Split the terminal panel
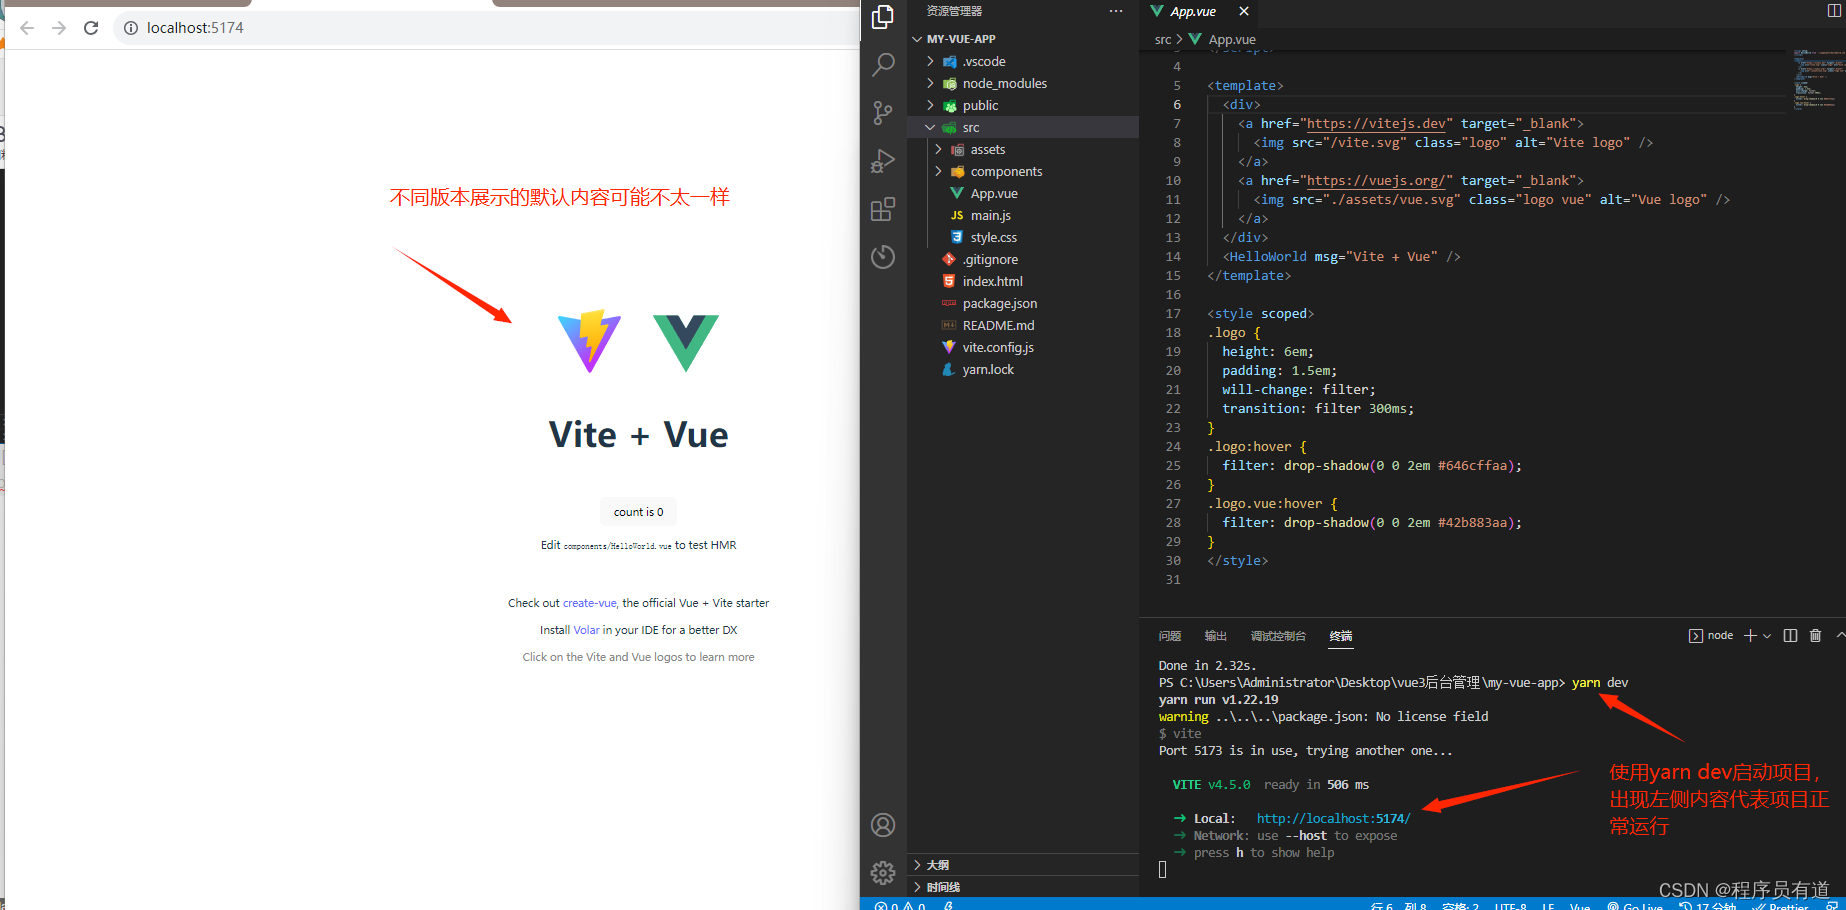The width and height of the screenshot is (1846, 910). (1790, 636)
